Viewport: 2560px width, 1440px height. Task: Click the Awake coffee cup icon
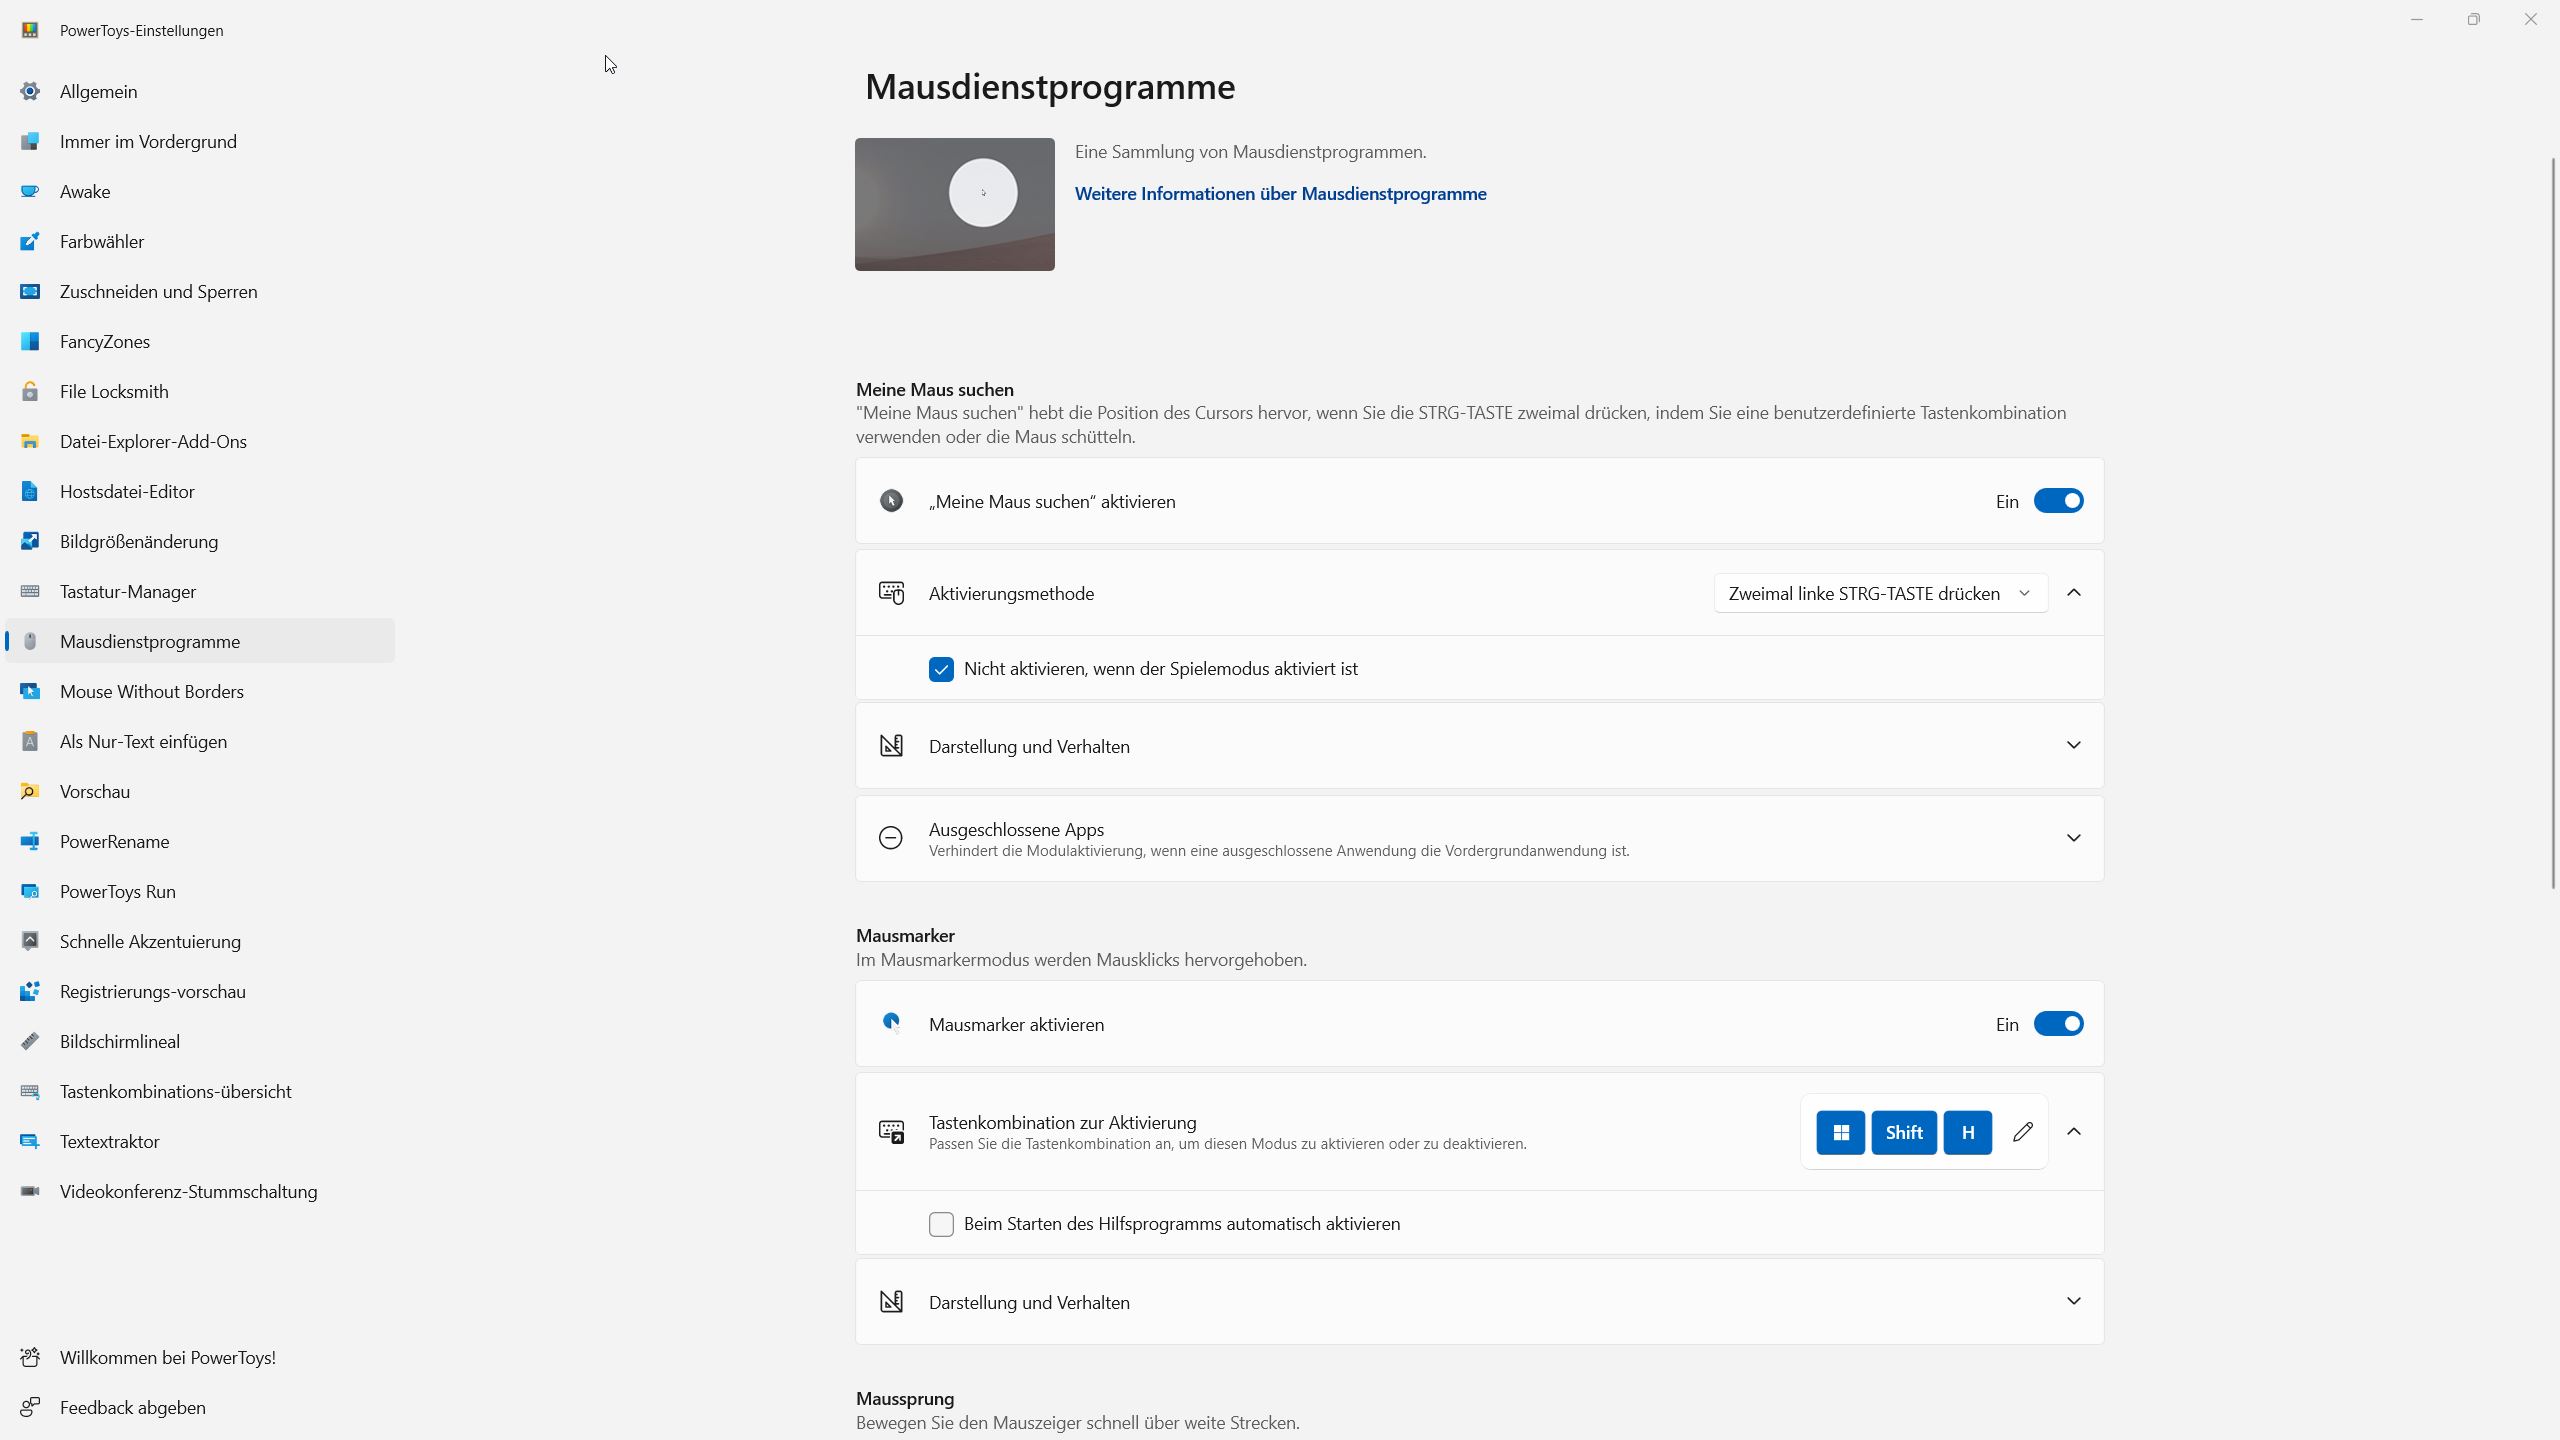(30, 191)
